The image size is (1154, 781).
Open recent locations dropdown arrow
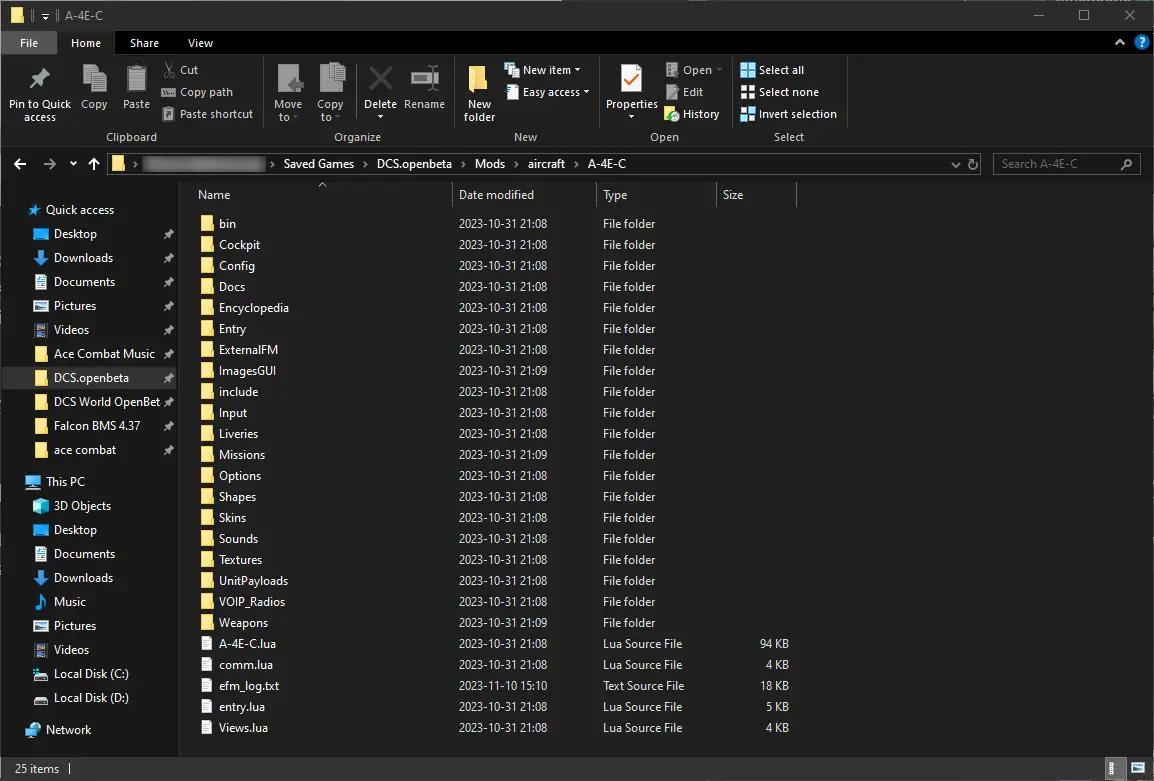click(x=73, y=164)
